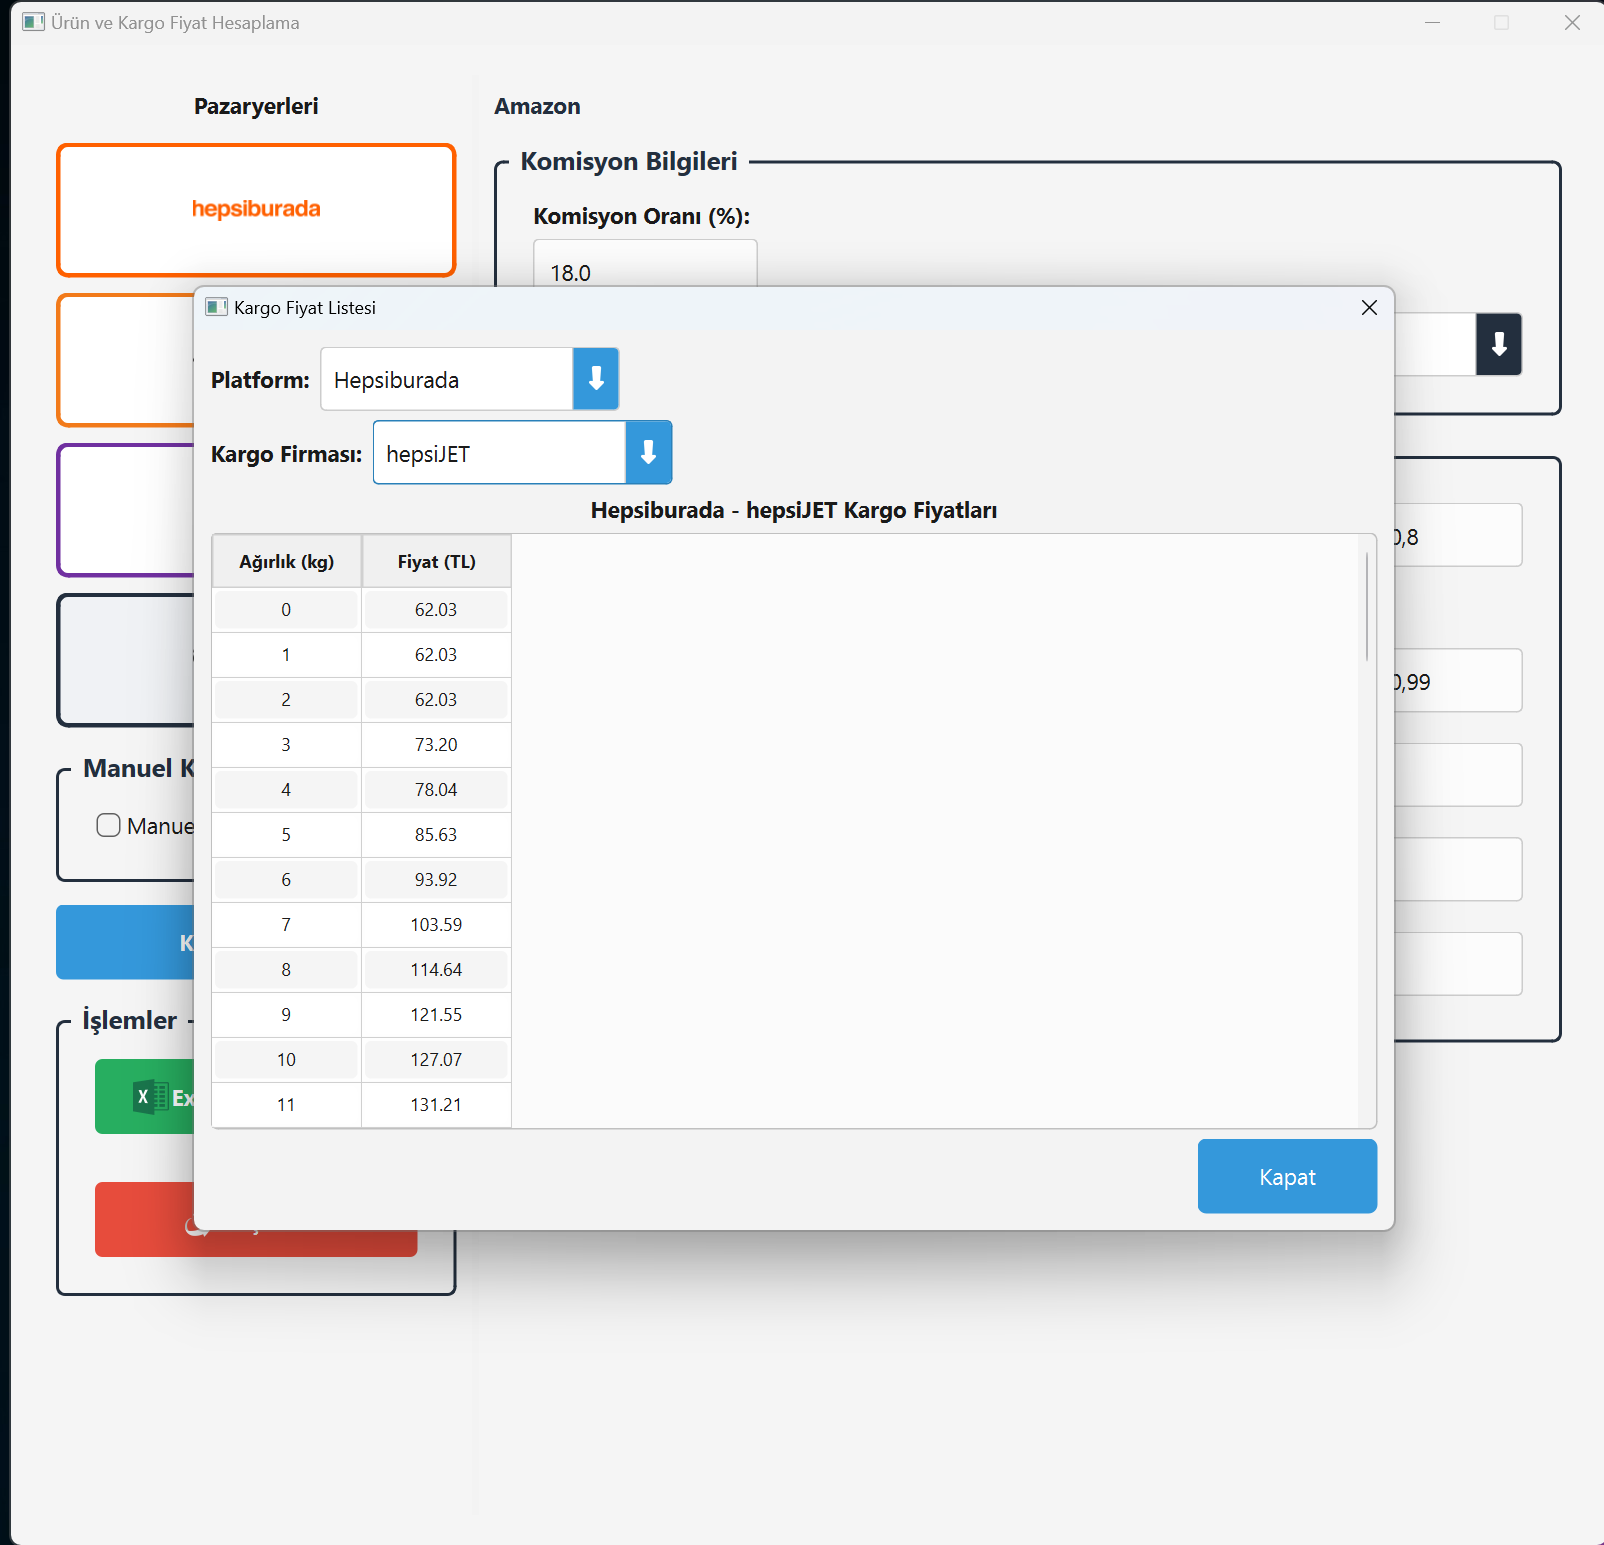Image resolution: width=1604 pixels, height=1545 pixels.
Task: Select the 93.92 price cell
Action: [436, 880]
